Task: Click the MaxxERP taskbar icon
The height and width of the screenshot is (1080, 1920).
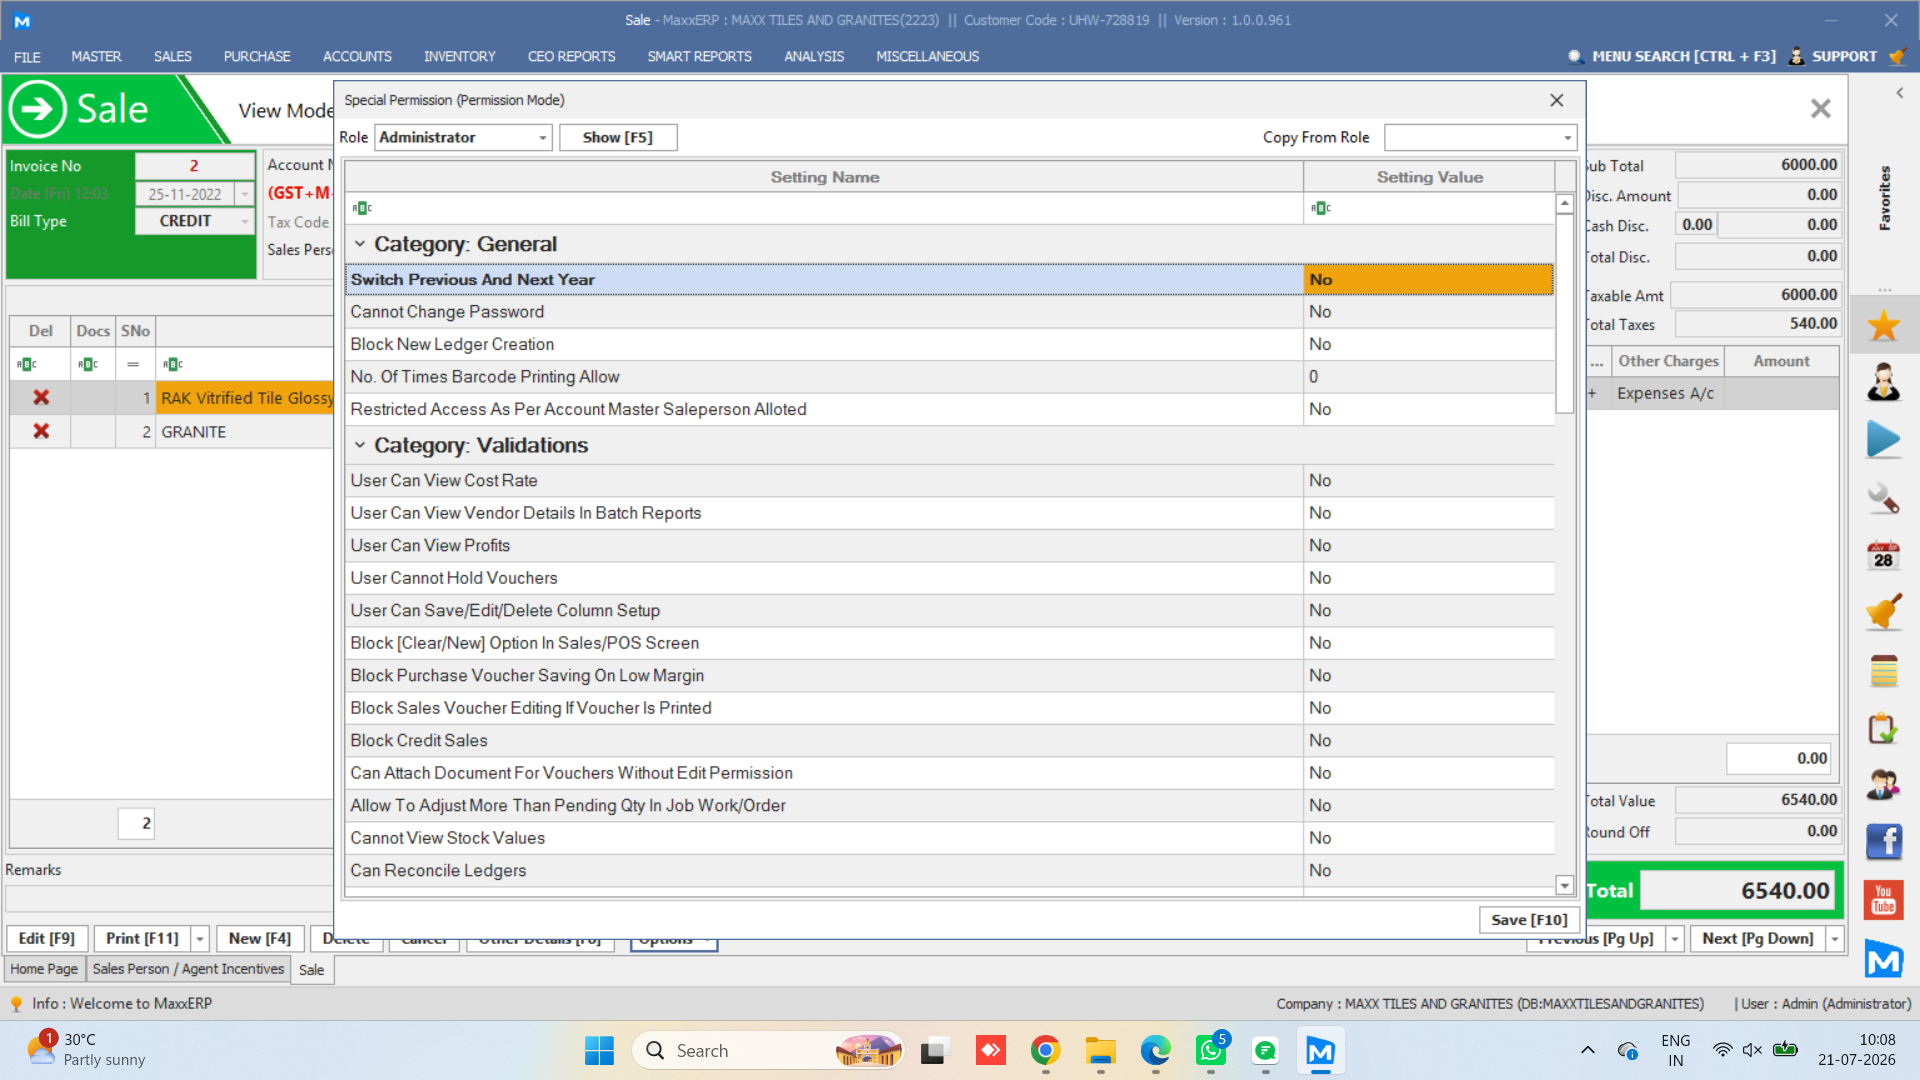Action: pos(1320,1051)
